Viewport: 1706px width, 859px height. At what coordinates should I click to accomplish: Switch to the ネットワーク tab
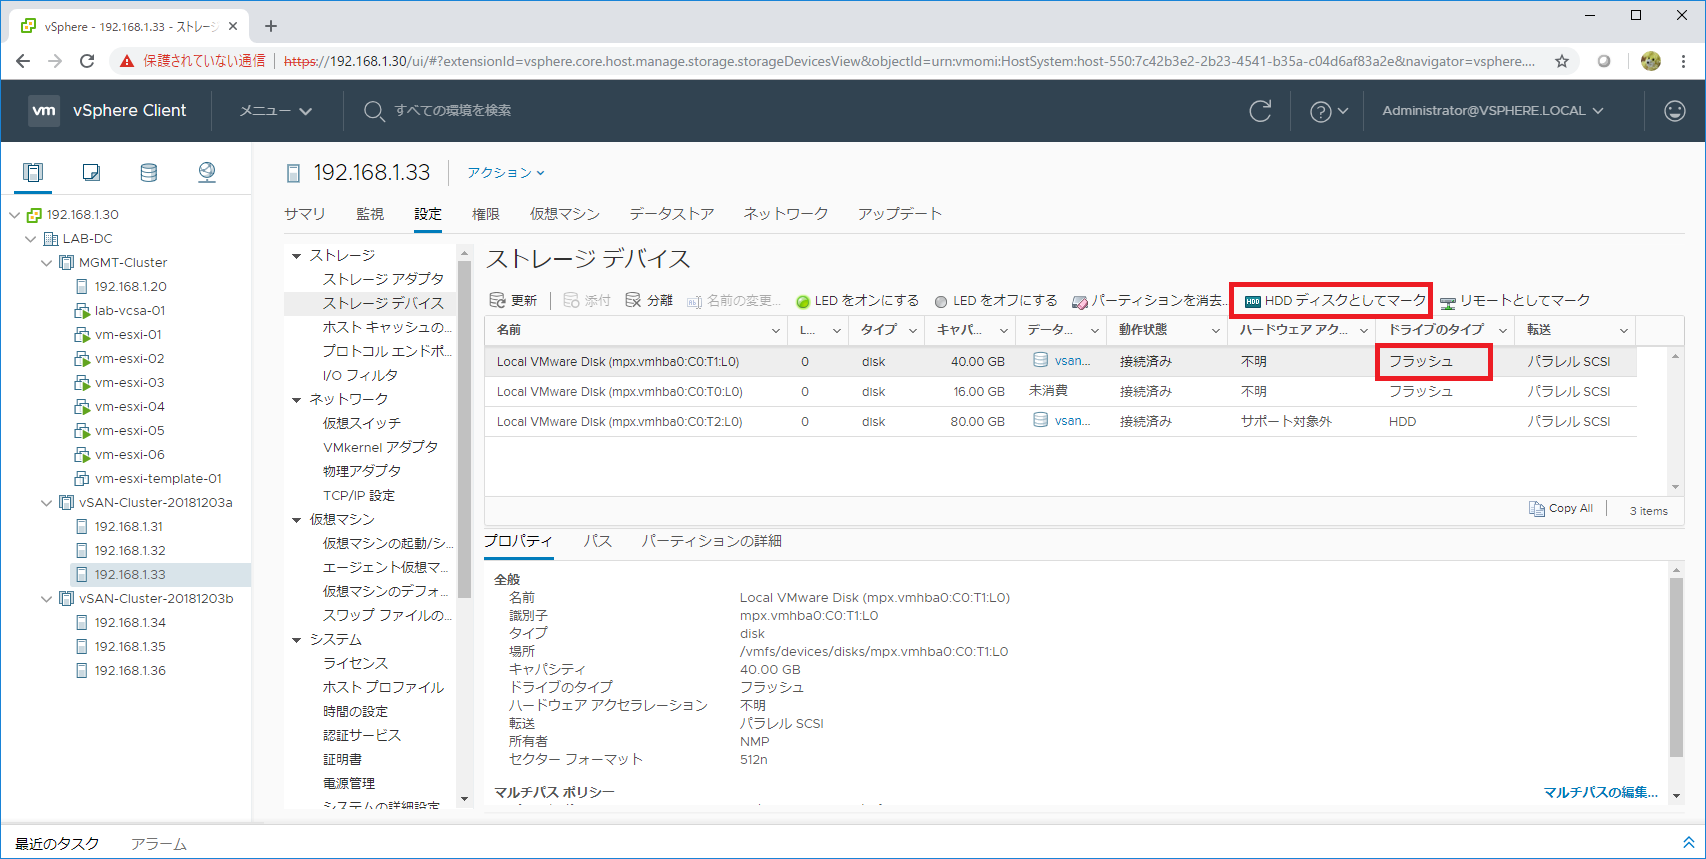pos(786,214)
